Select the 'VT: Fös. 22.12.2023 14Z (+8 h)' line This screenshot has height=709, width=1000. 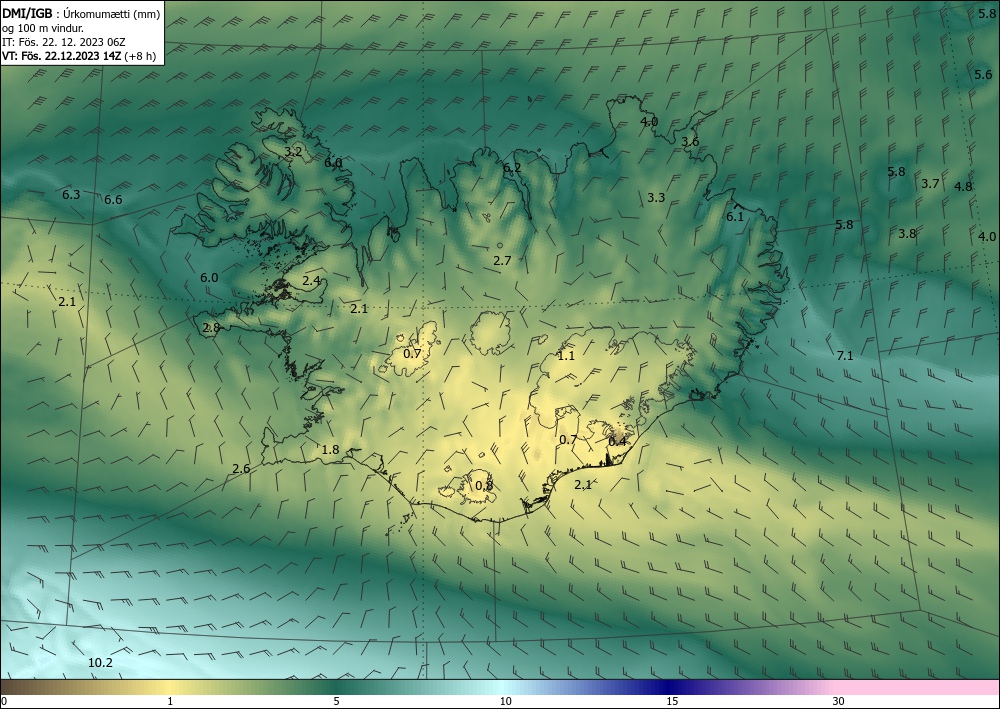coord(79,55)
